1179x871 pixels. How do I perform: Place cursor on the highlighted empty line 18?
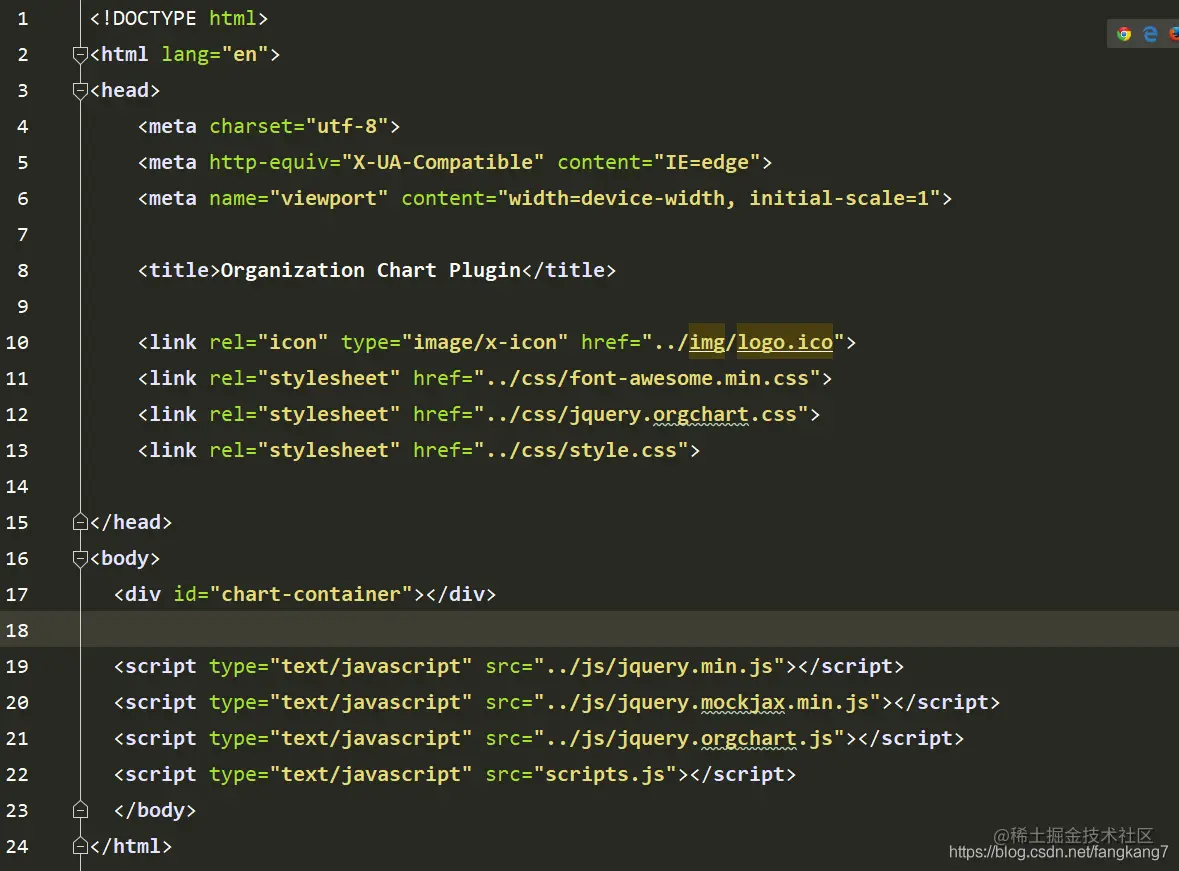[629, 630]
